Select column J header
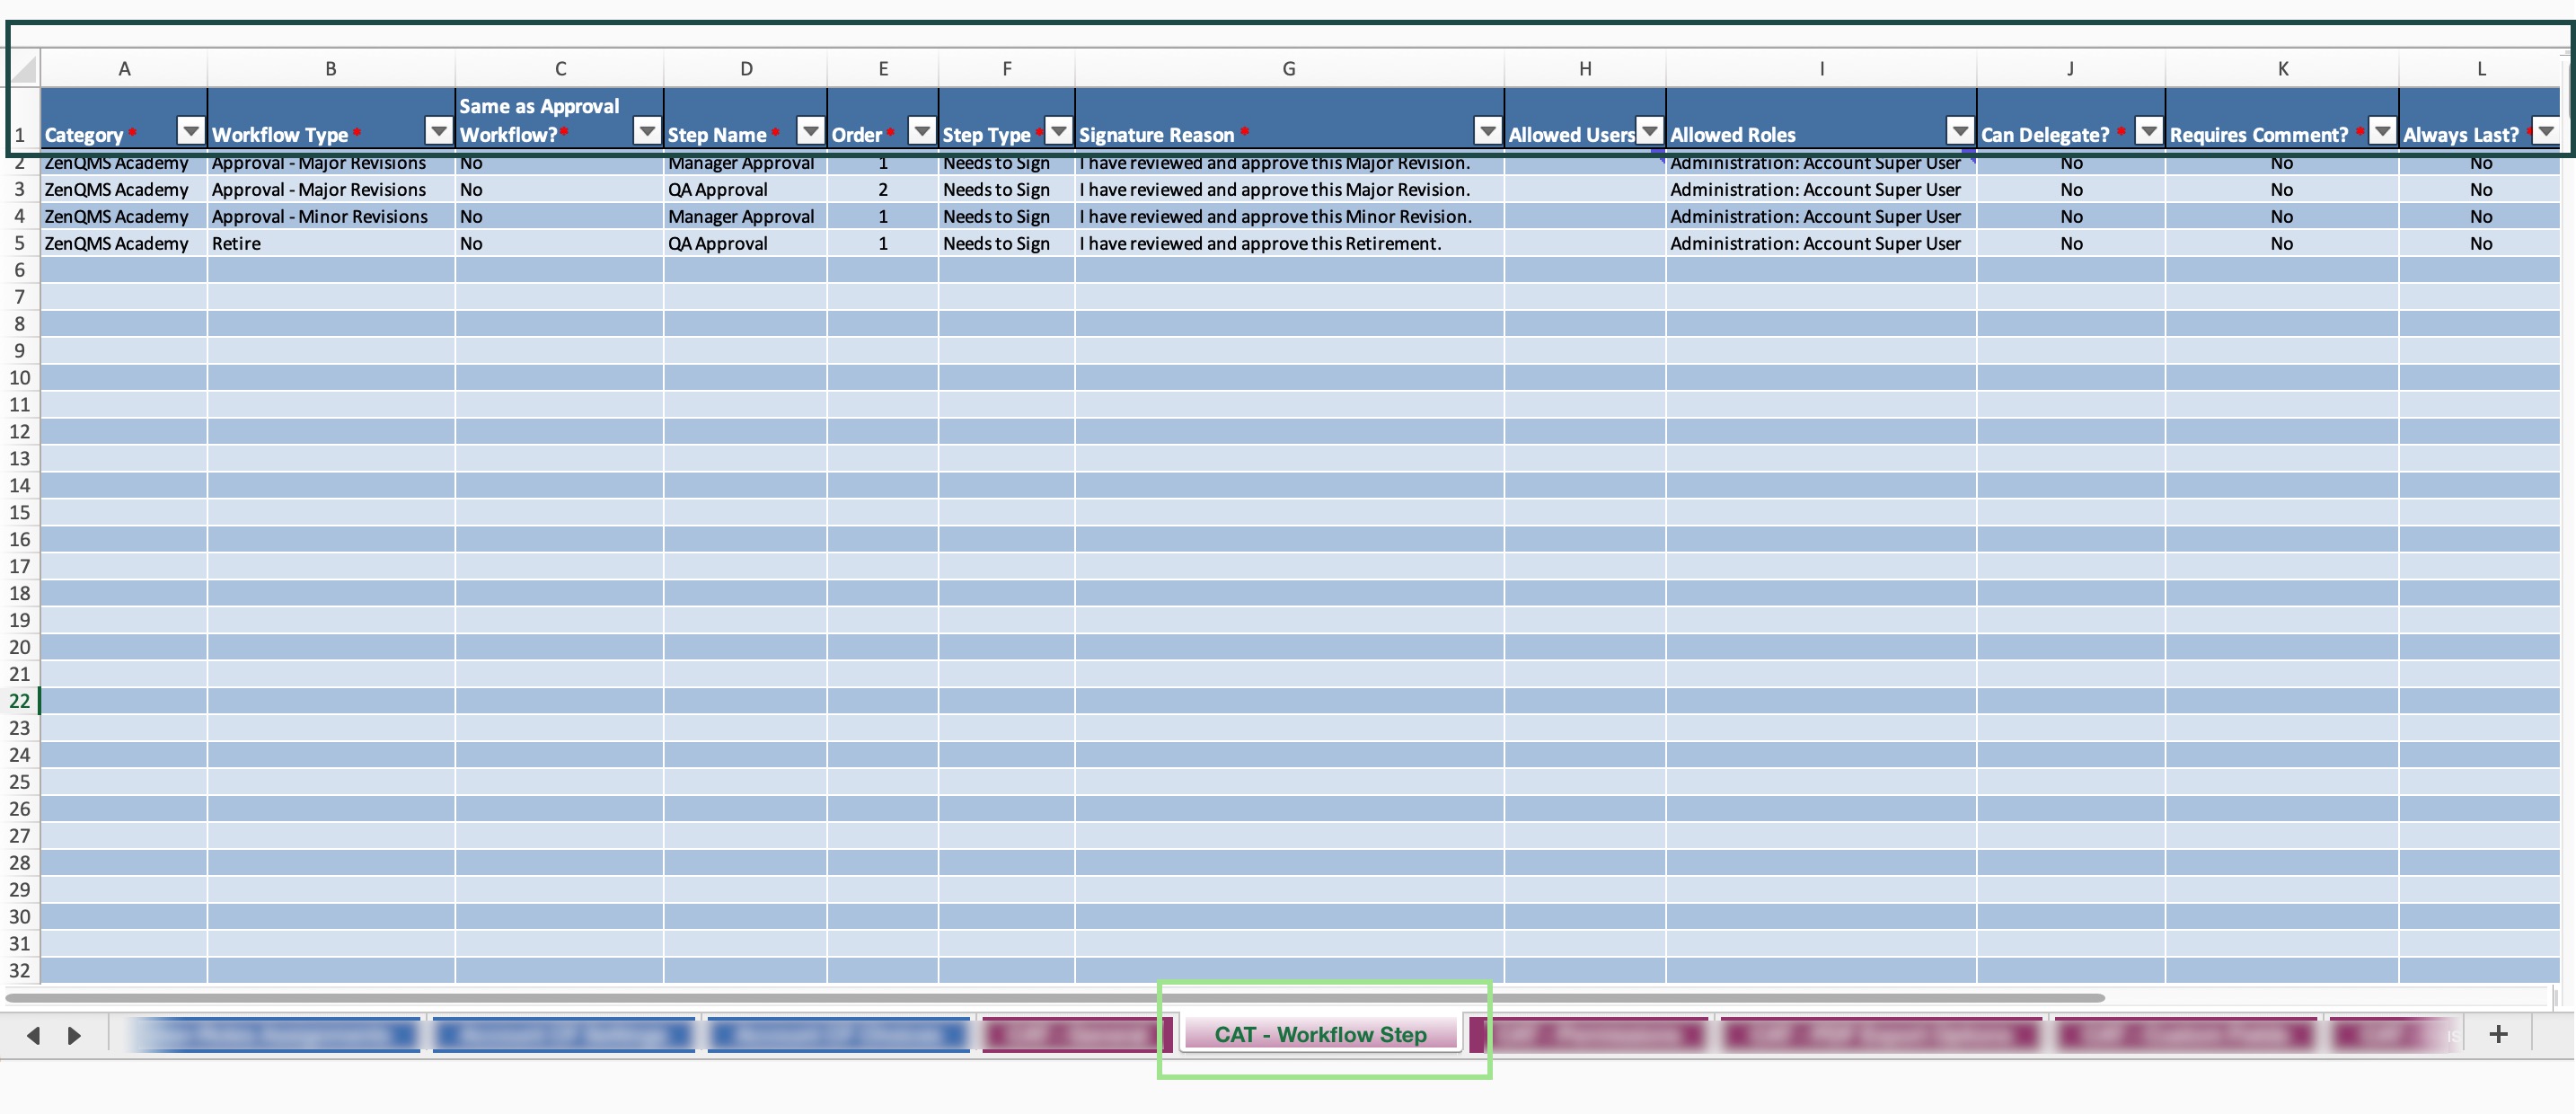 point(2070,69)
